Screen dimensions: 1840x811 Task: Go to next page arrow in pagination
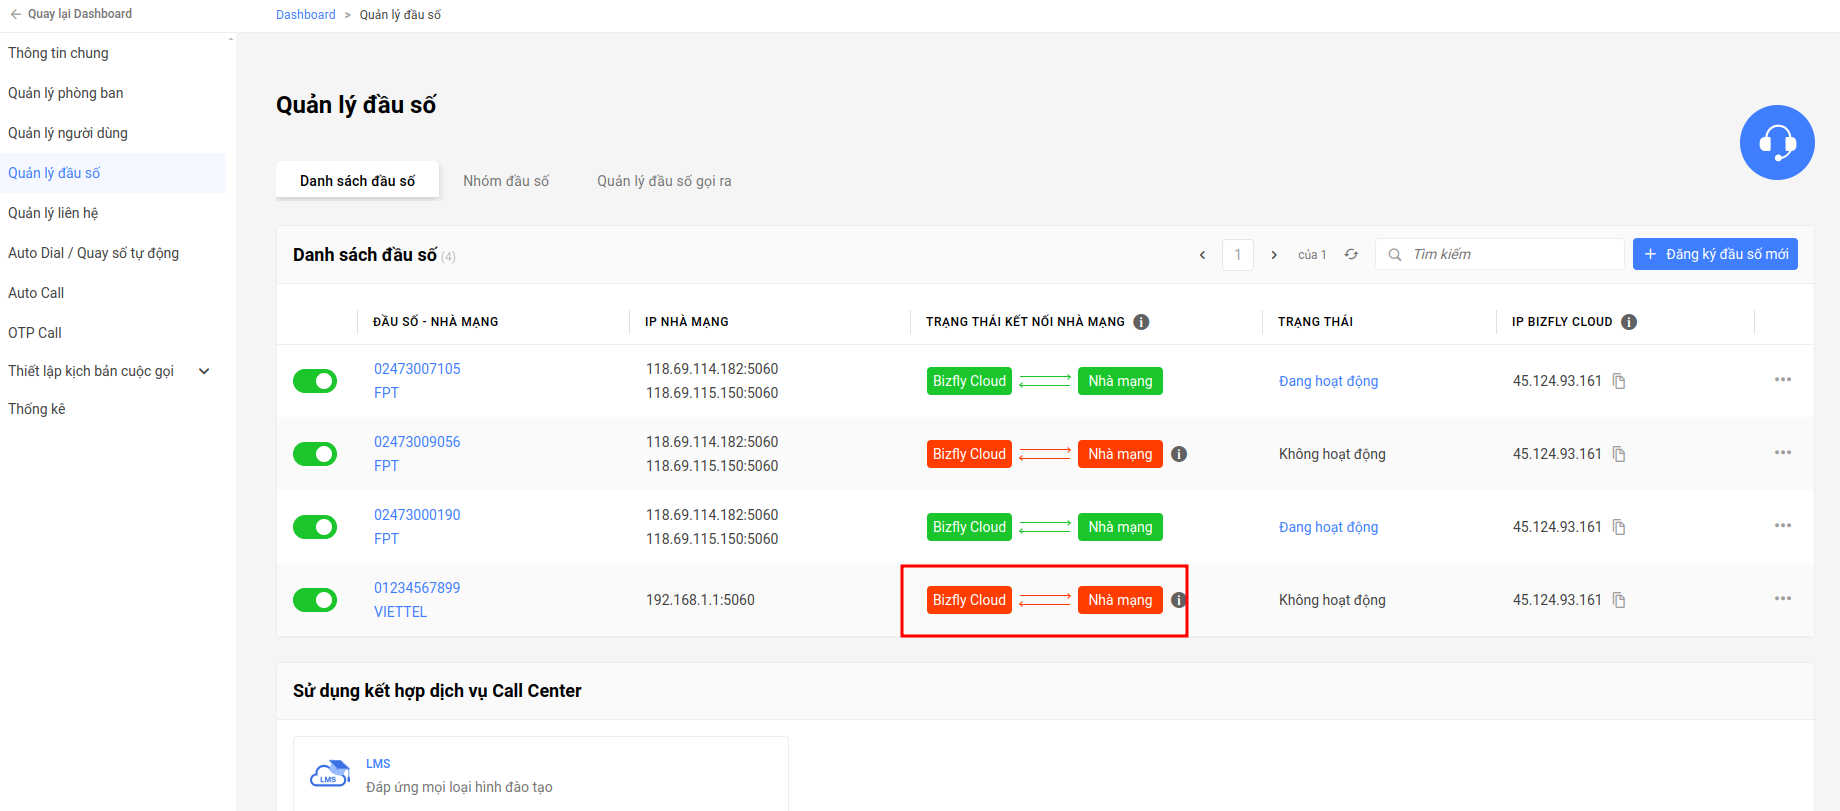click(x=1274, y=255)
